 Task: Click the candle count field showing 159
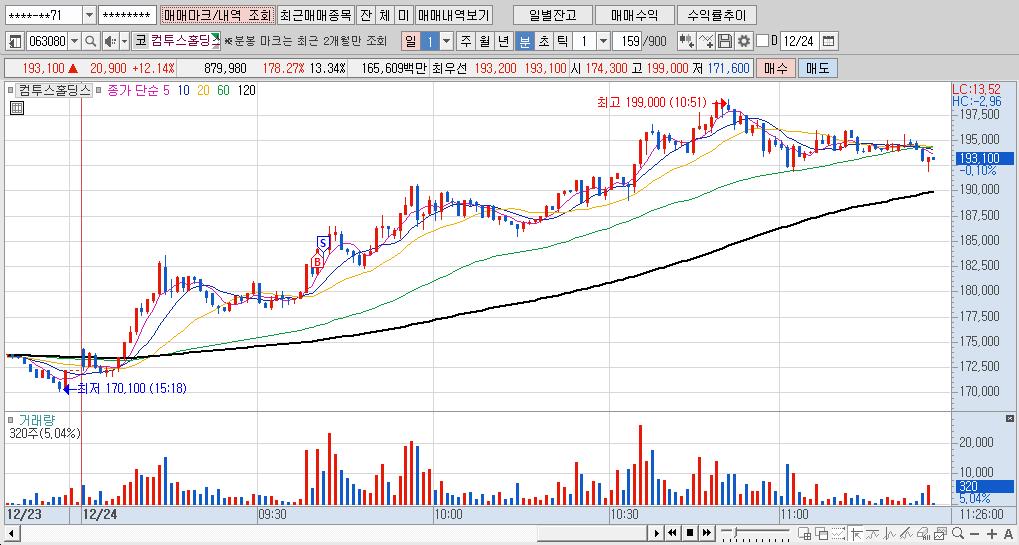pyautogui.click(x=627, y=42)
